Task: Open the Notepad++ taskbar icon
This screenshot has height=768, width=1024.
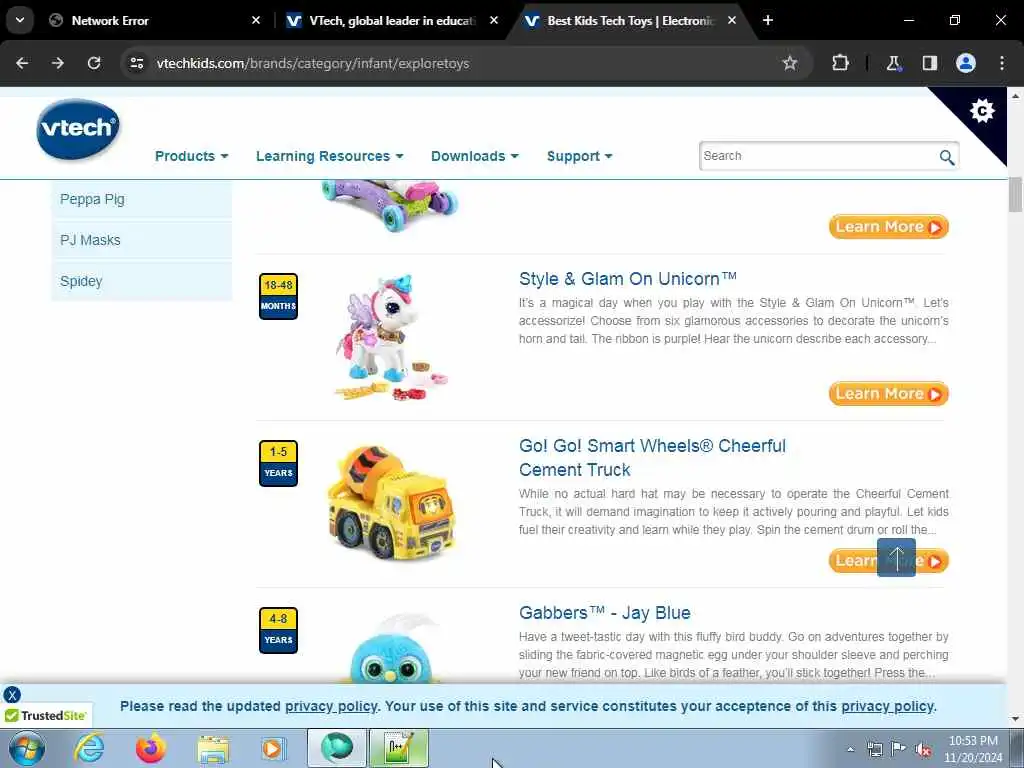Action: 399,748
